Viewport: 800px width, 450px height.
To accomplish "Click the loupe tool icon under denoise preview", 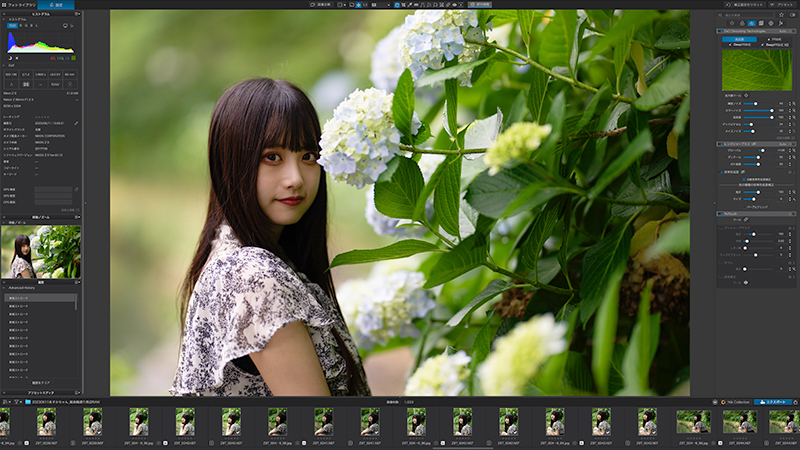I will (746, 95).
